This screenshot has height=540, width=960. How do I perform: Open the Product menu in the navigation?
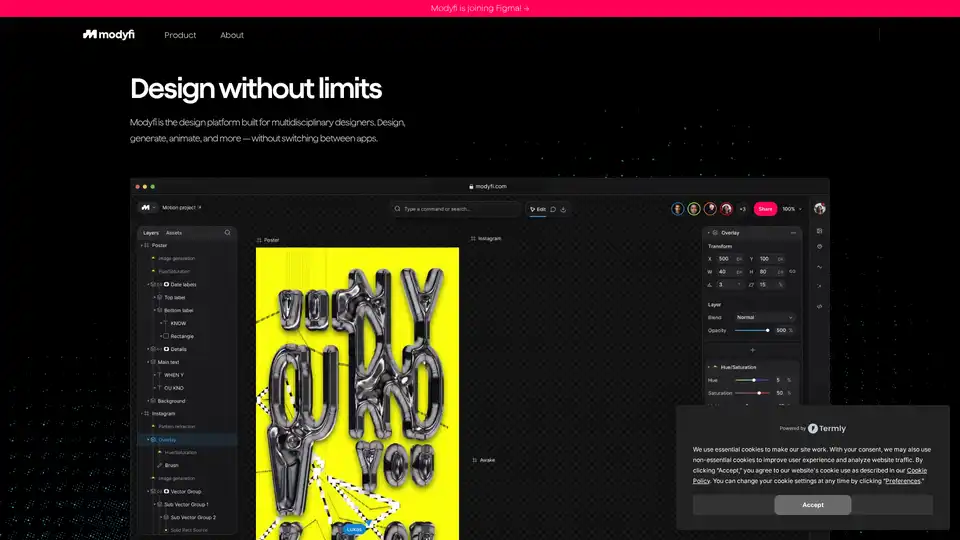point(180,35)
